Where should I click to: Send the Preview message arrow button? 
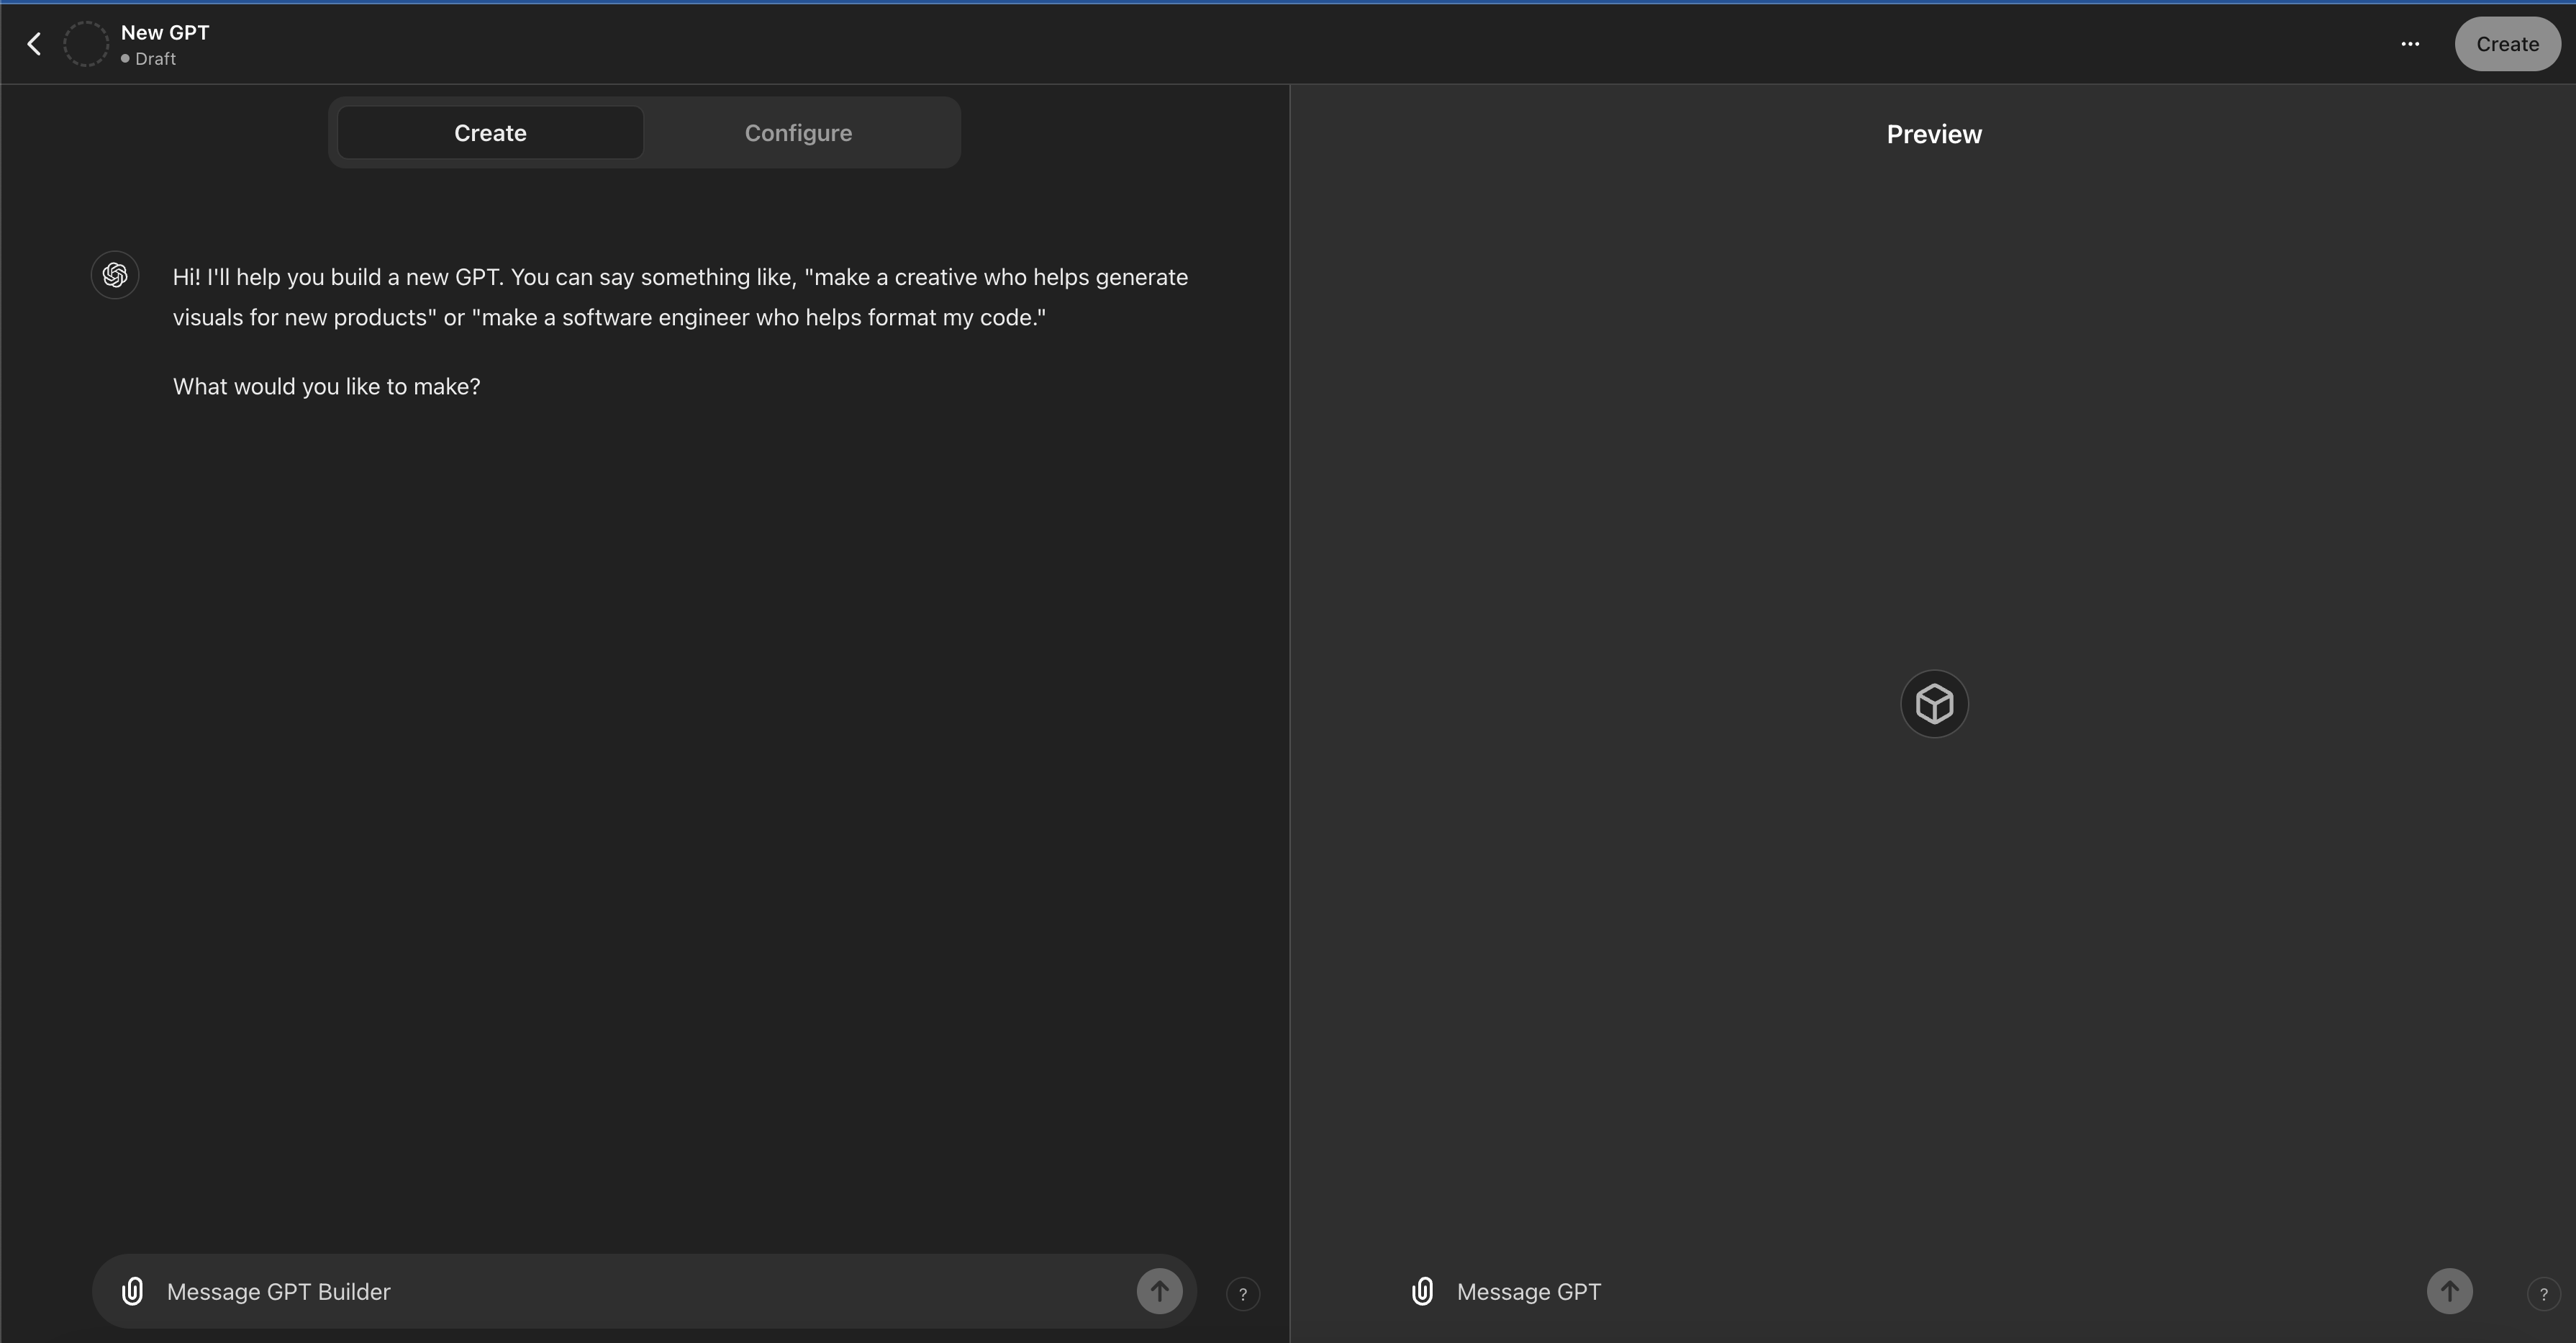(2449, 1291)
